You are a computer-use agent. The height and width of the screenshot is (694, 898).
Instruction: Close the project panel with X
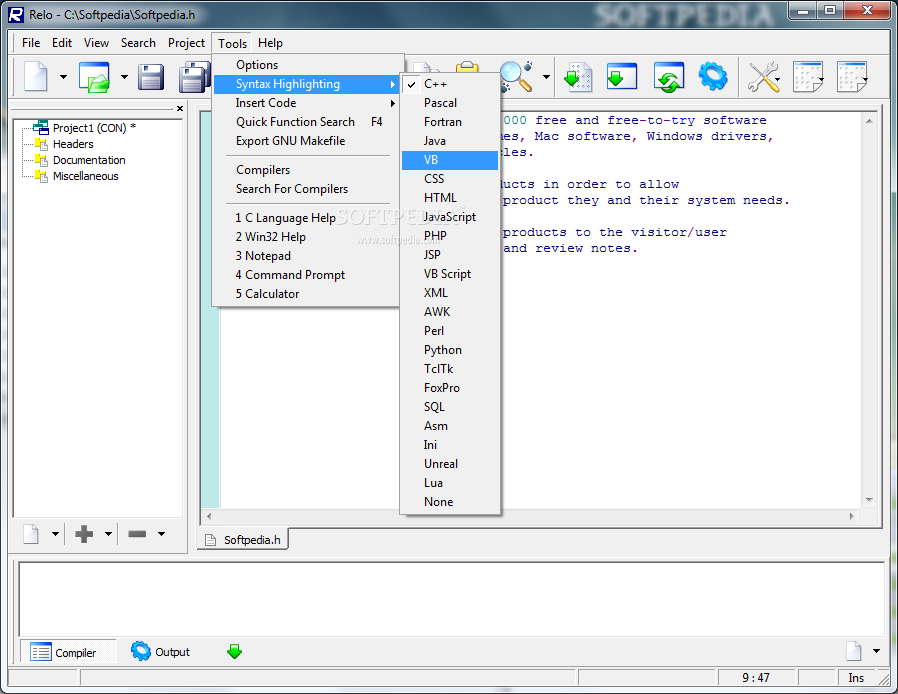[180, 108]
